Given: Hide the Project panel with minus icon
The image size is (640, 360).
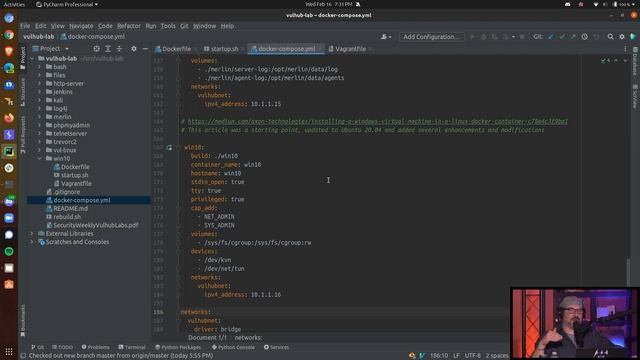Looking at the screenshot, I should point(145,49).
